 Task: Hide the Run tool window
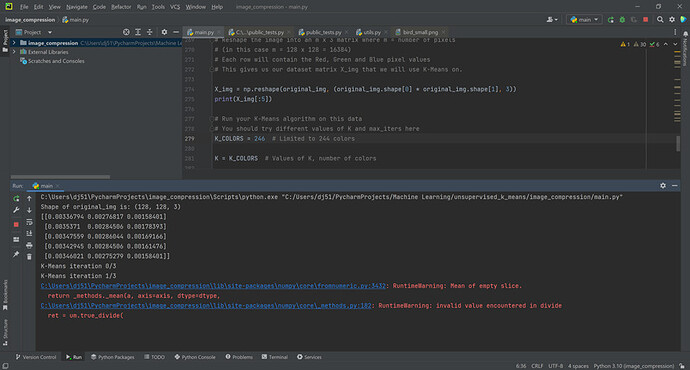[675, 186]
